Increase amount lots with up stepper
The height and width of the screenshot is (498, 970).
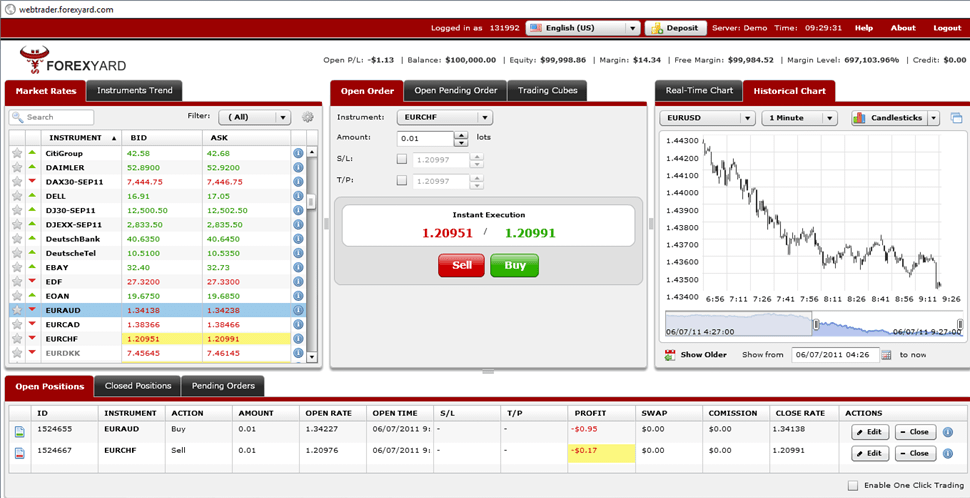click(x=461, y=135)
